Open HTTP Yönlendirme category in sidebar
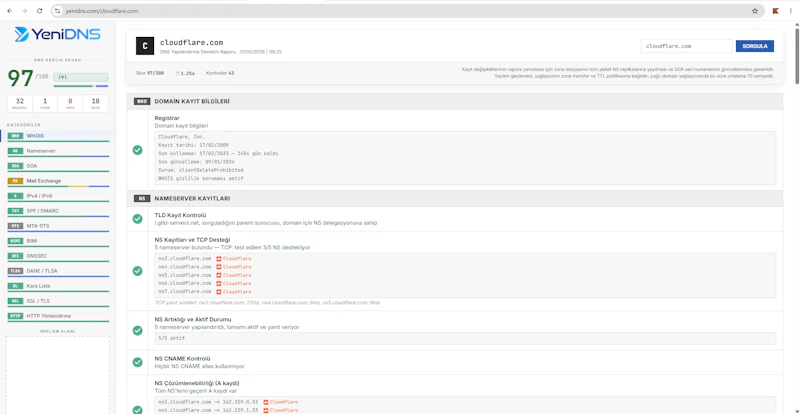800x414 pixels. click(x=58, y=315)
